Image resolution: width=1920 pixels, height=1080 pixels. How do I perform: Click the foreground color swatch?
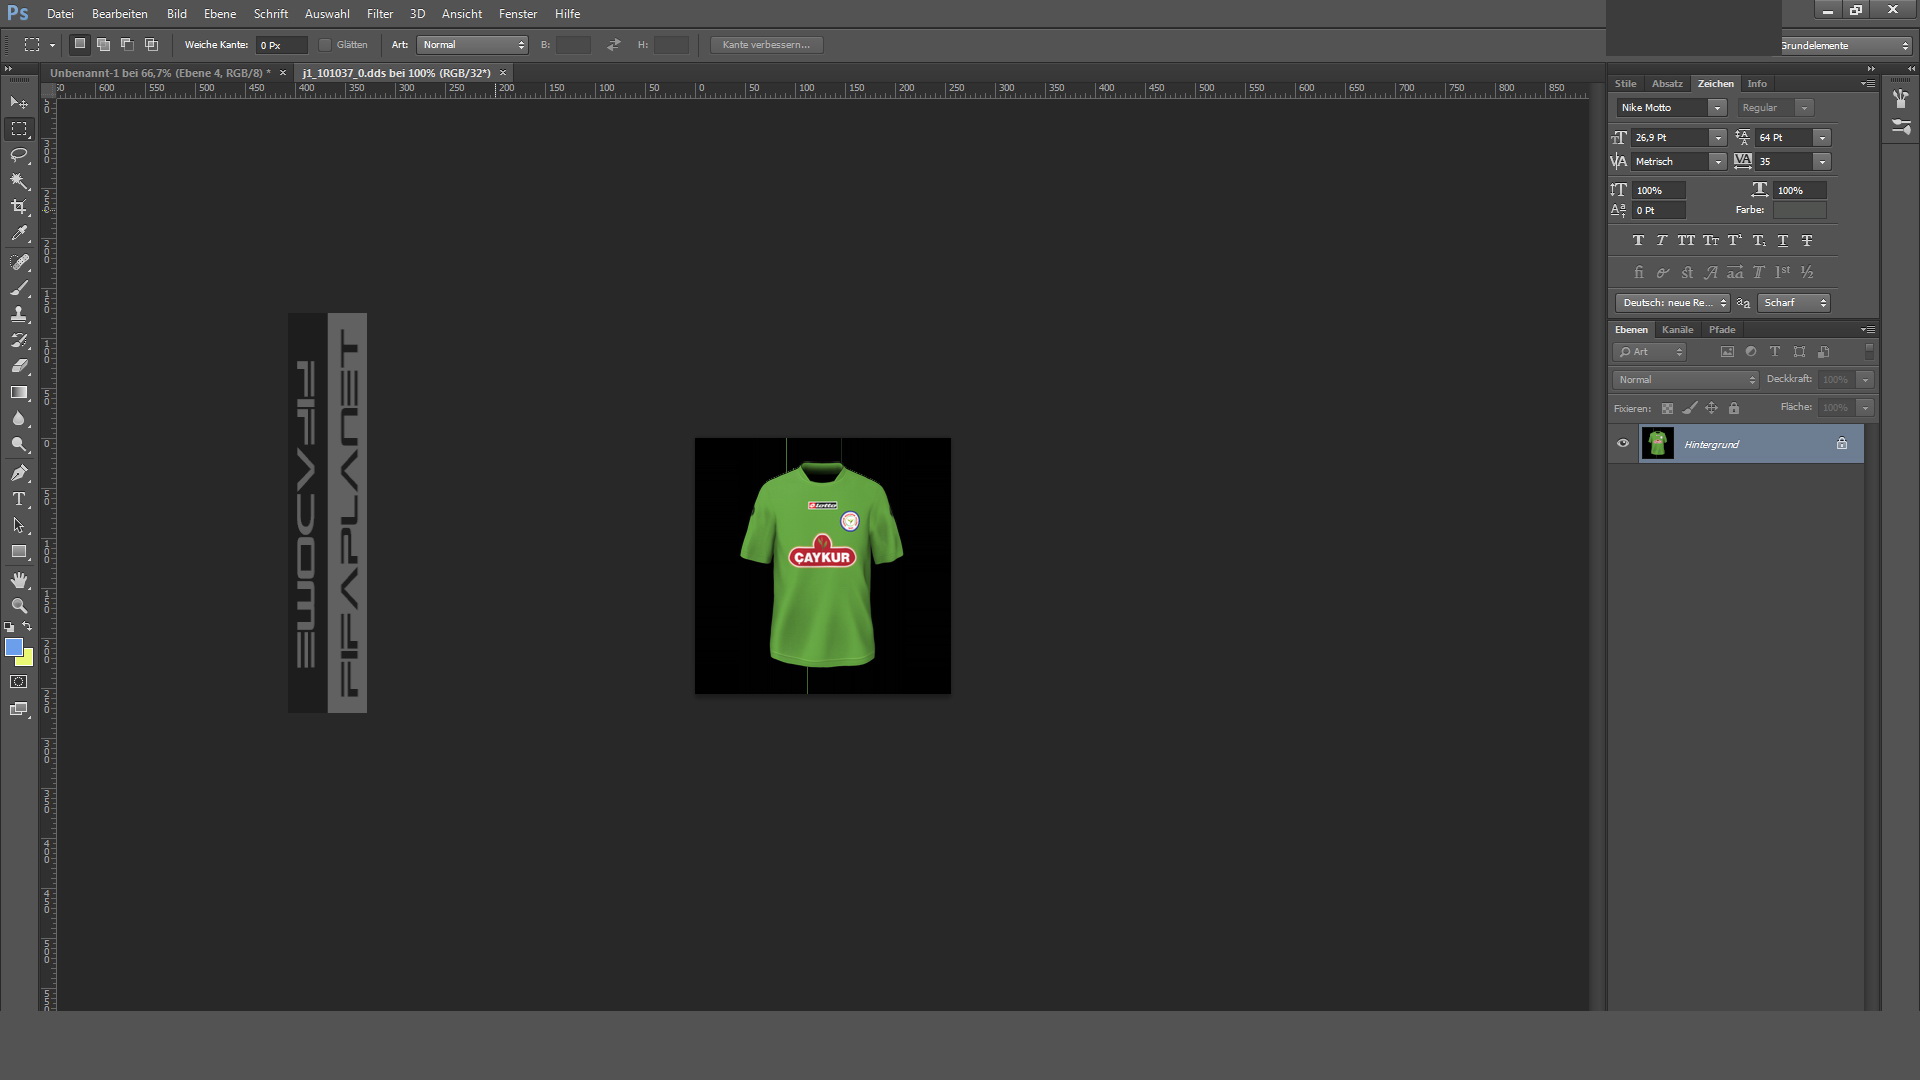click(x=13, y=647)
